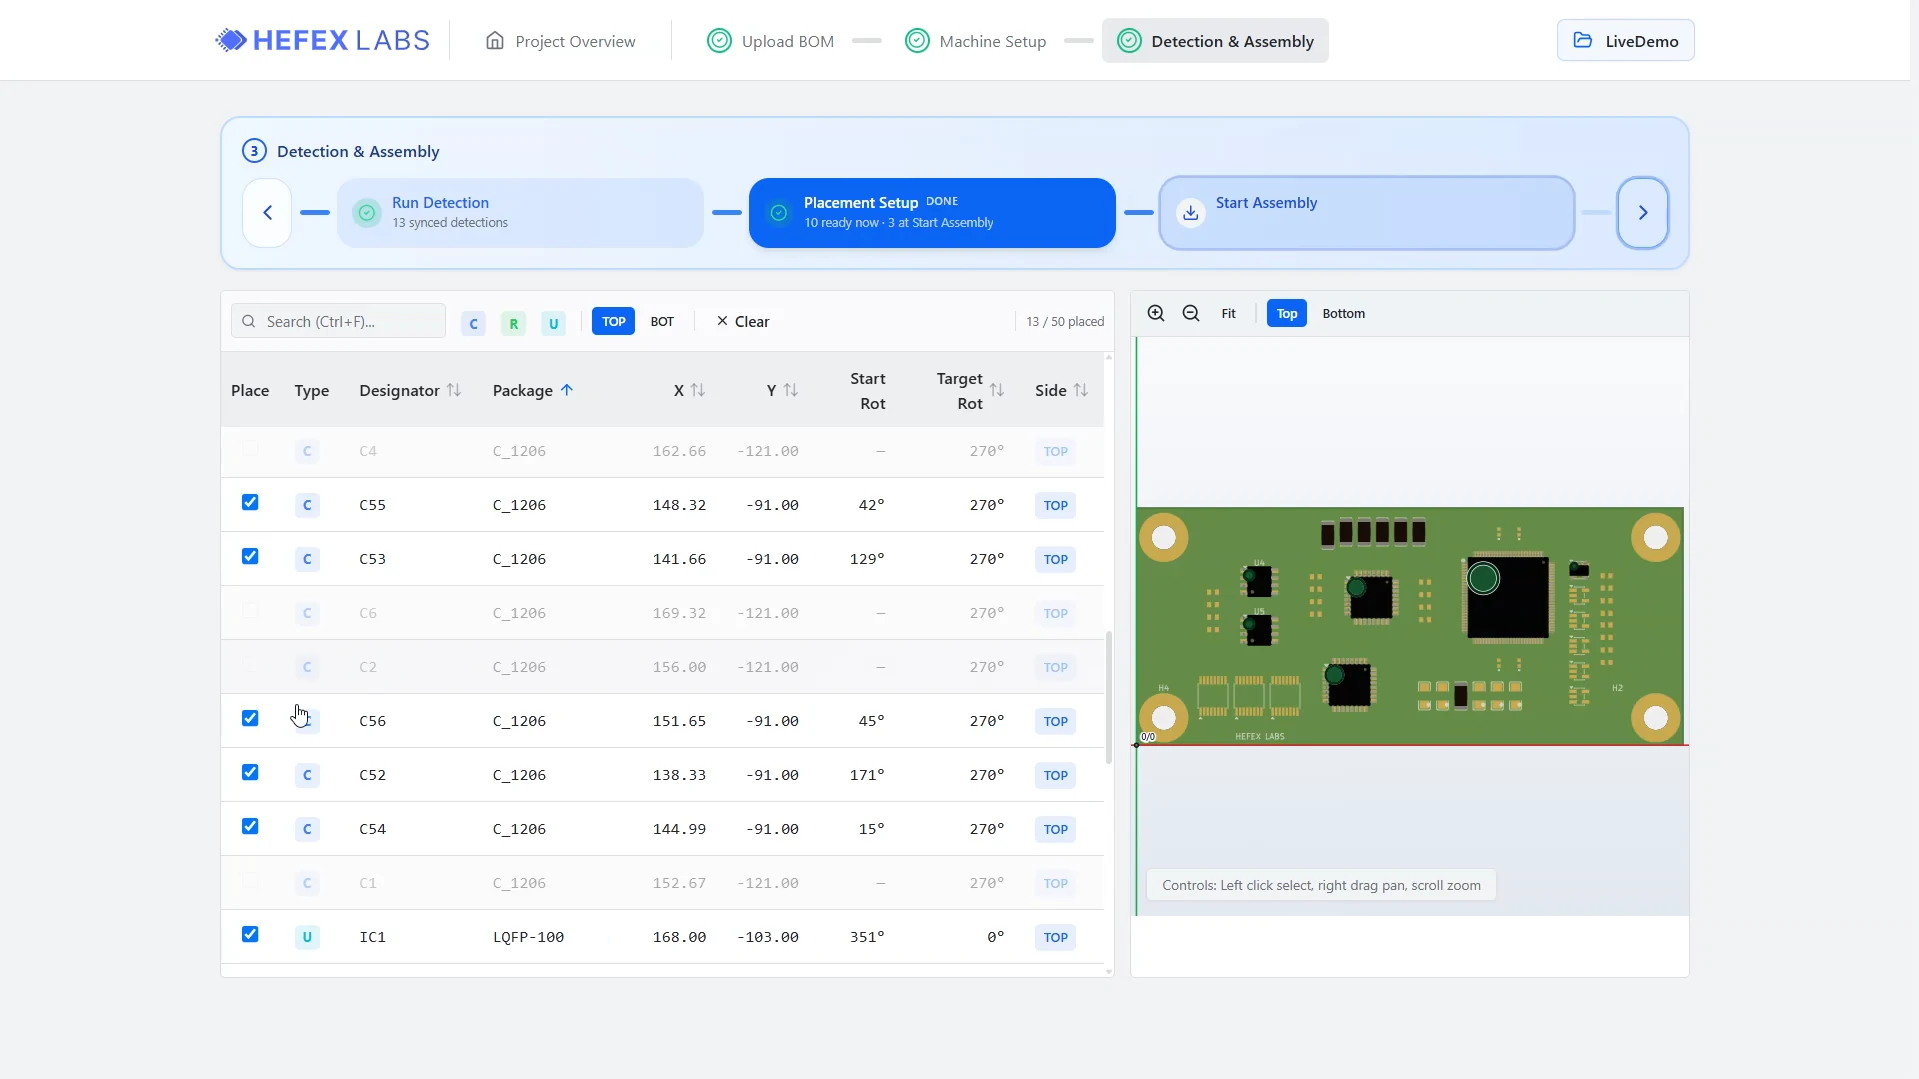Click the Detection & Assembly checkmark icon
Screen dimensions: 1919x1079
click(1128, 41)
